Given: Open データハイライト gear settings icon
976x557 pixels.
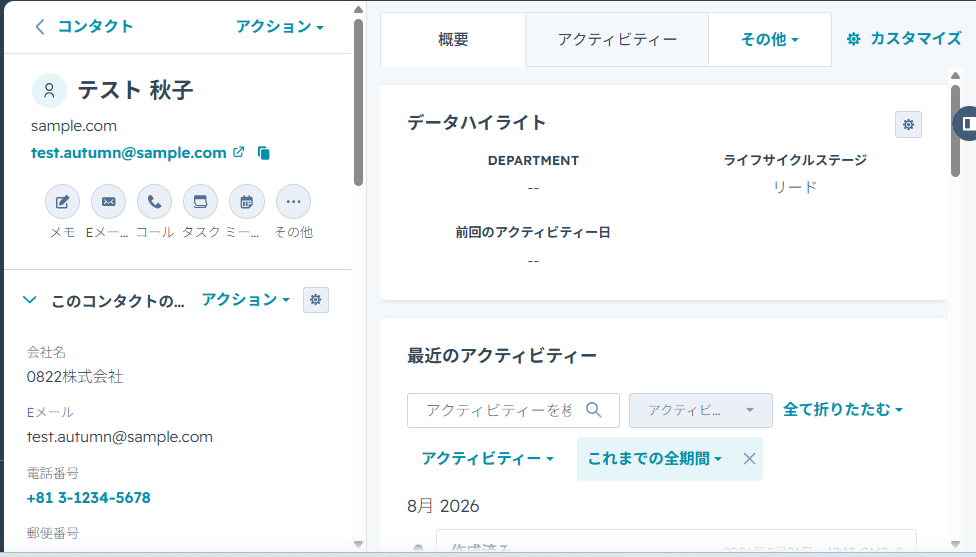Looking at the screenshot, I should point(908,124).
